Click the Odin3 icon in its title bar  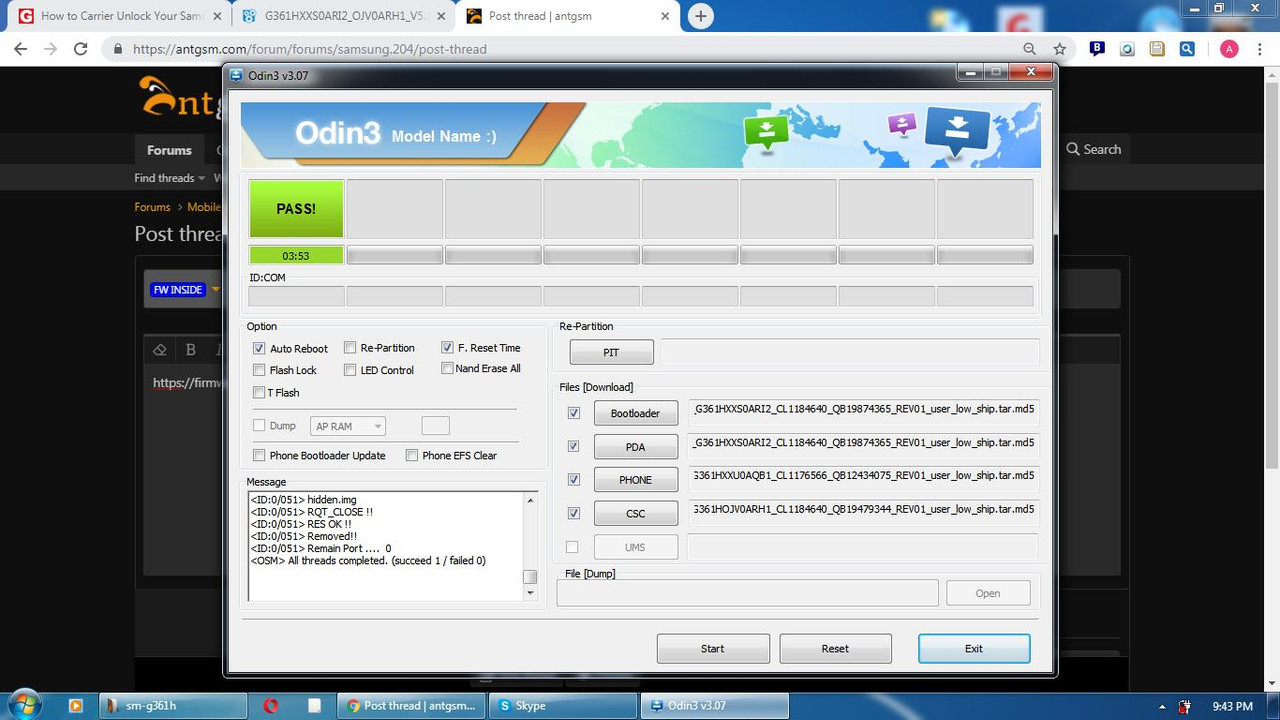point(236,74)
